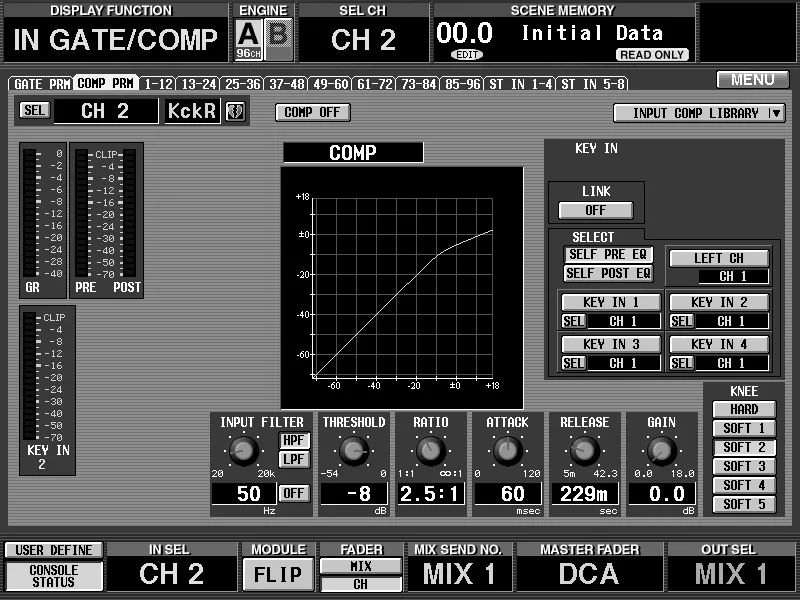Select HPF filter type
Image resolution: width=800 pixels, height=600 pixels.
(294, 440)
